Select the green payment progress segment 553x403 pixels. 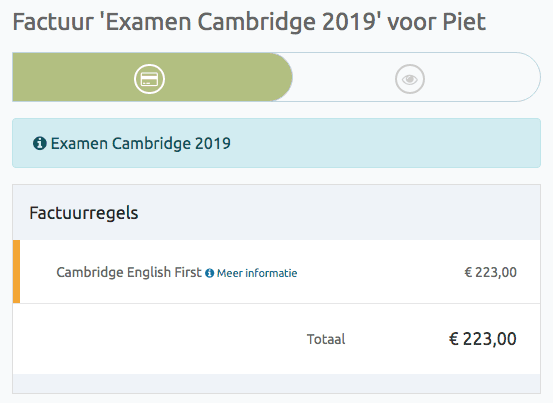pos(152,77)
